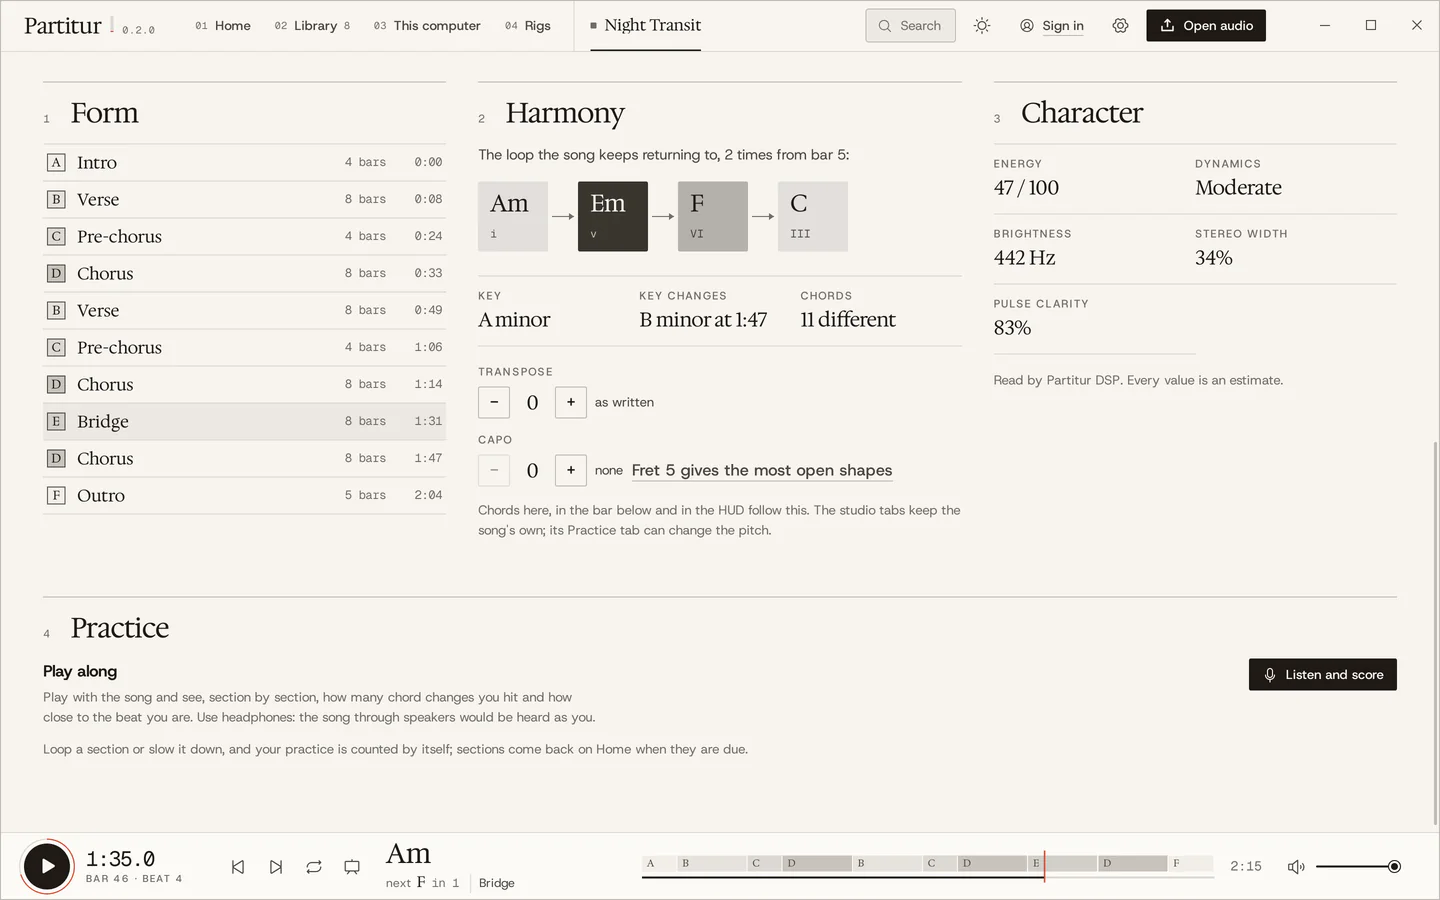The image size is (1440, 900).
Task: Start Listen and score practice
Action: 1323,675
